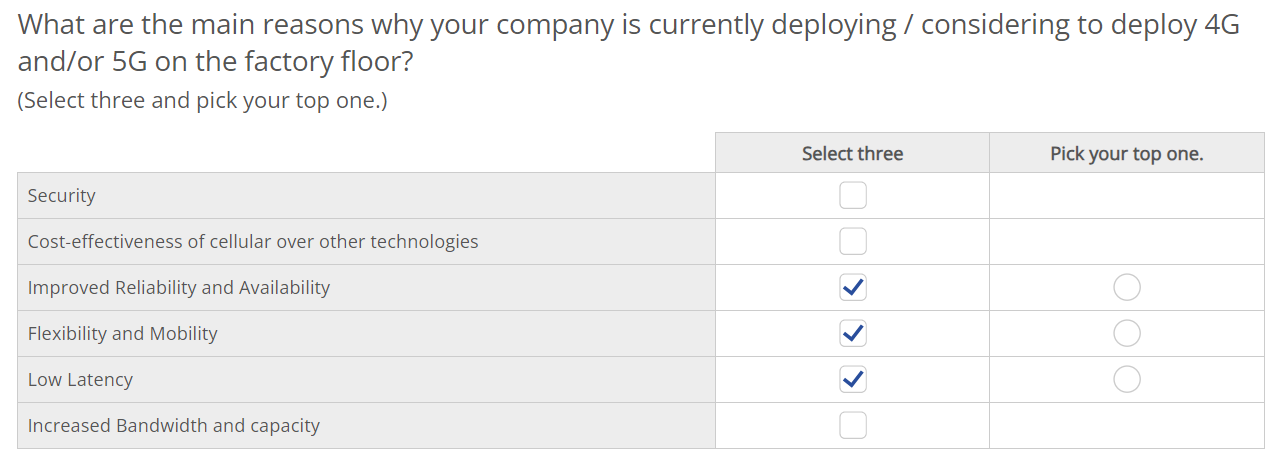Viewport: 1284px width, 475px height.
Task: Click the 'Low Latency' row label text
Action: click(x=80, y=380)
